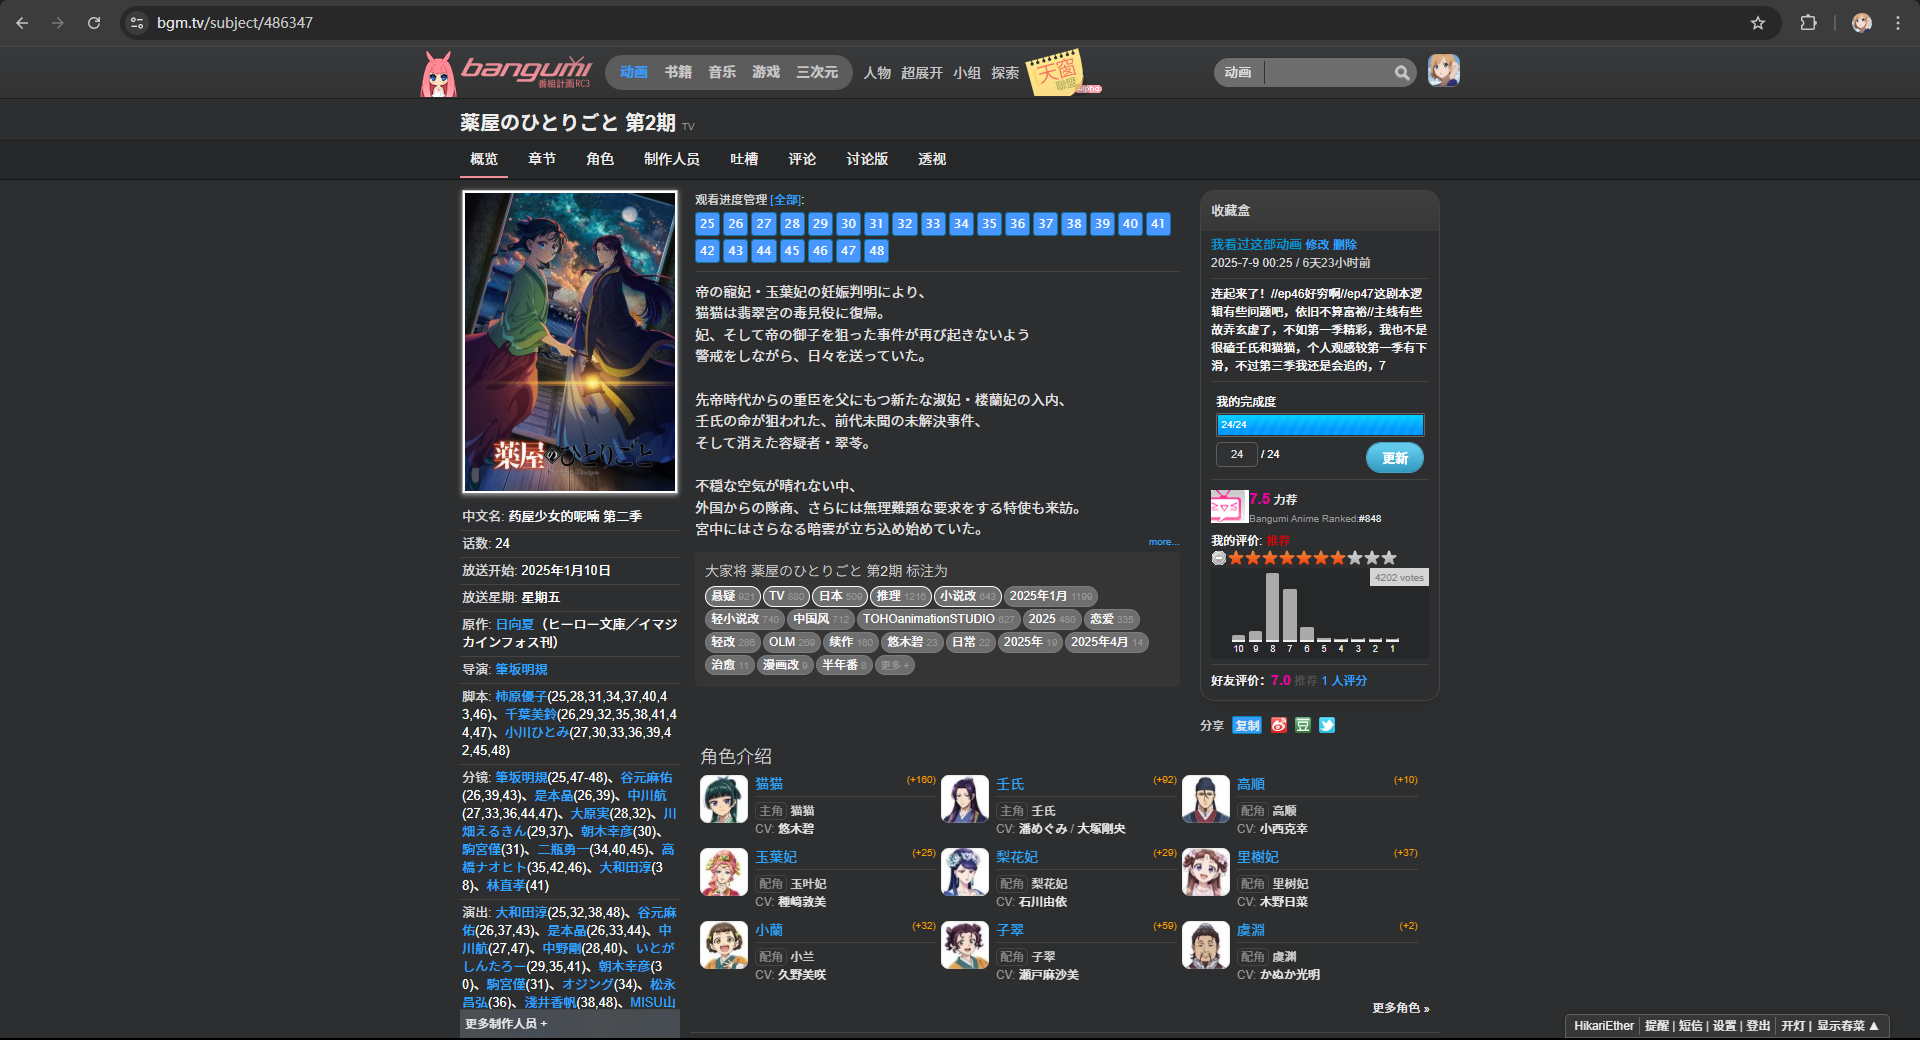Open site information icon in address bar
Image resolution: width=1920 pixels, height=1040 pixels.
(x=138, y=22)
